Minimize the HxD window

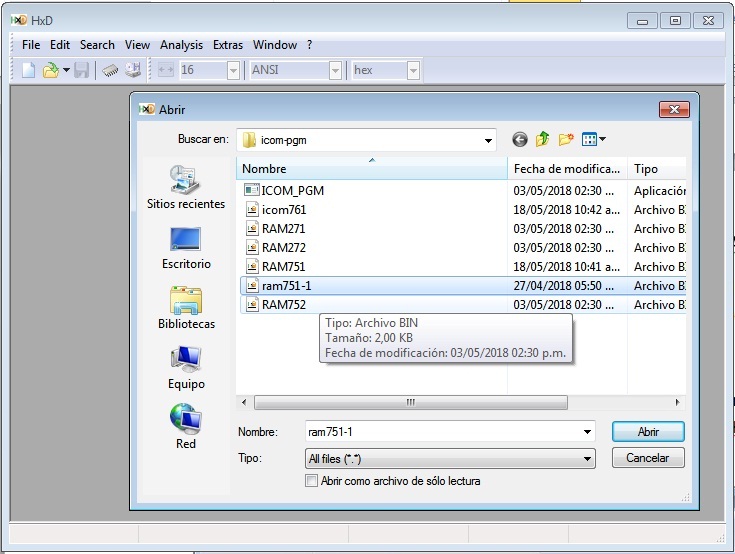pos(642,21)
